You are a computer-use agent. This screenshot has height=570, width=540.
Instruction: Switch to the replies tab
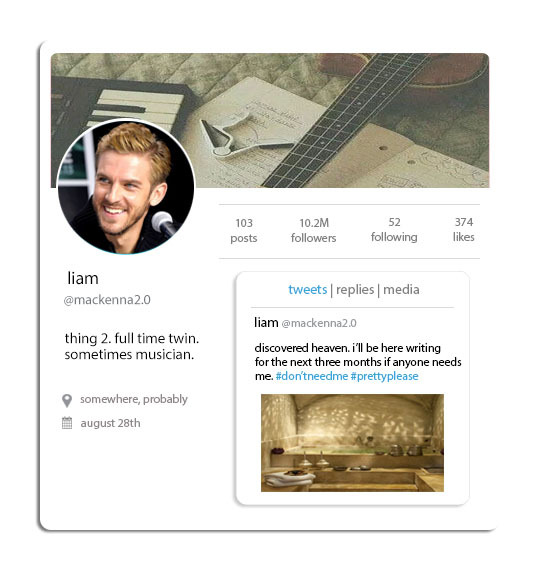(355, 290)
